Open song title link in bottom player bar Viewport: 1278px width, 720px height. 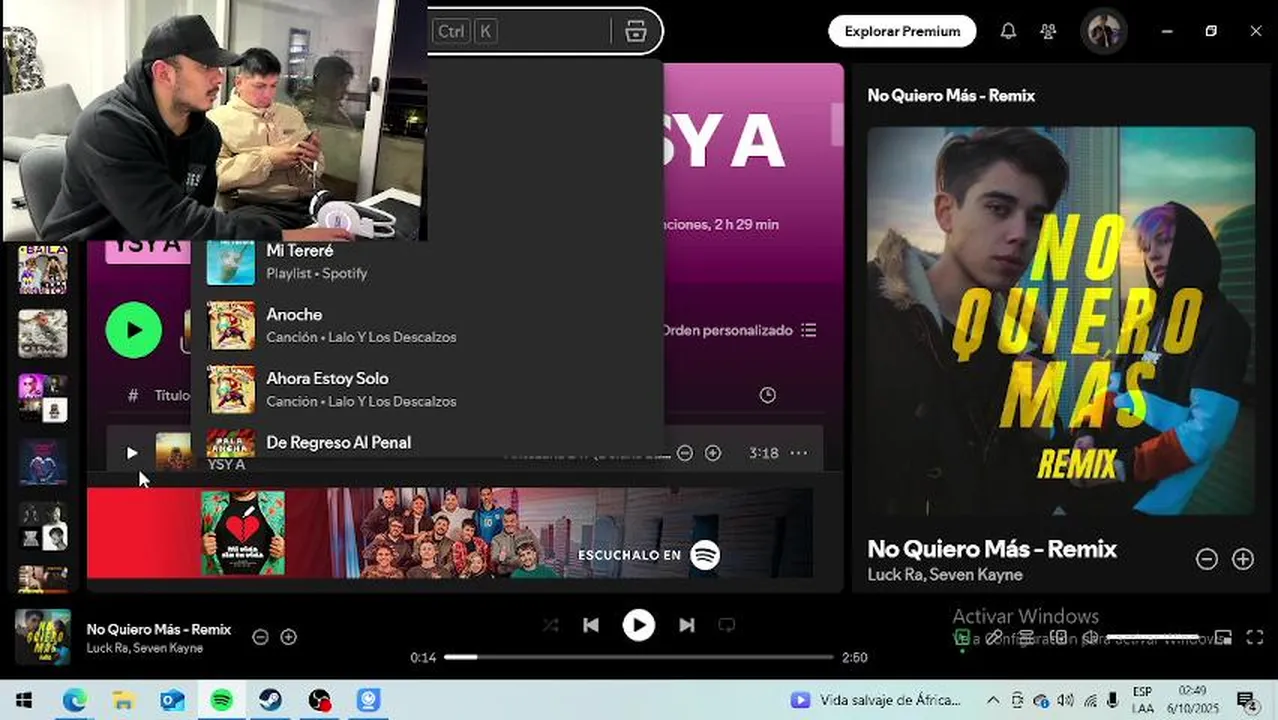[x=159, y=629]
